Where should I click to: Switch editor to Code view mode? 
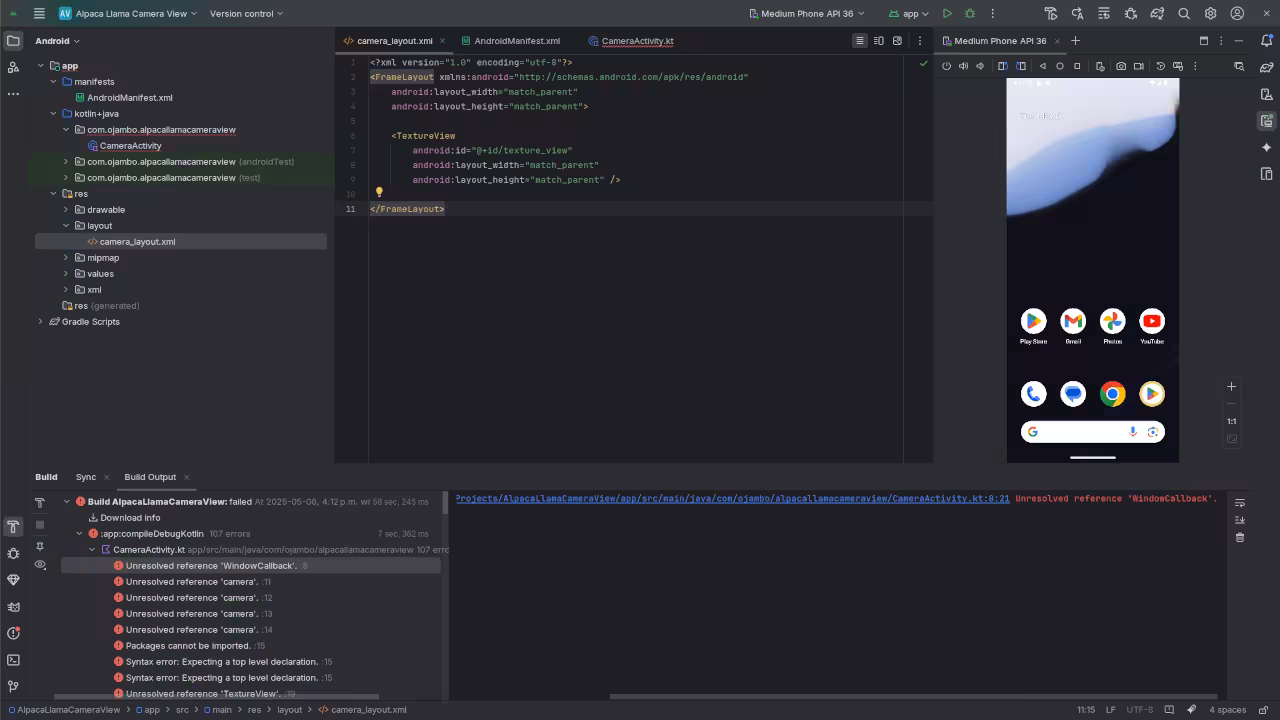tap(859, 41)
